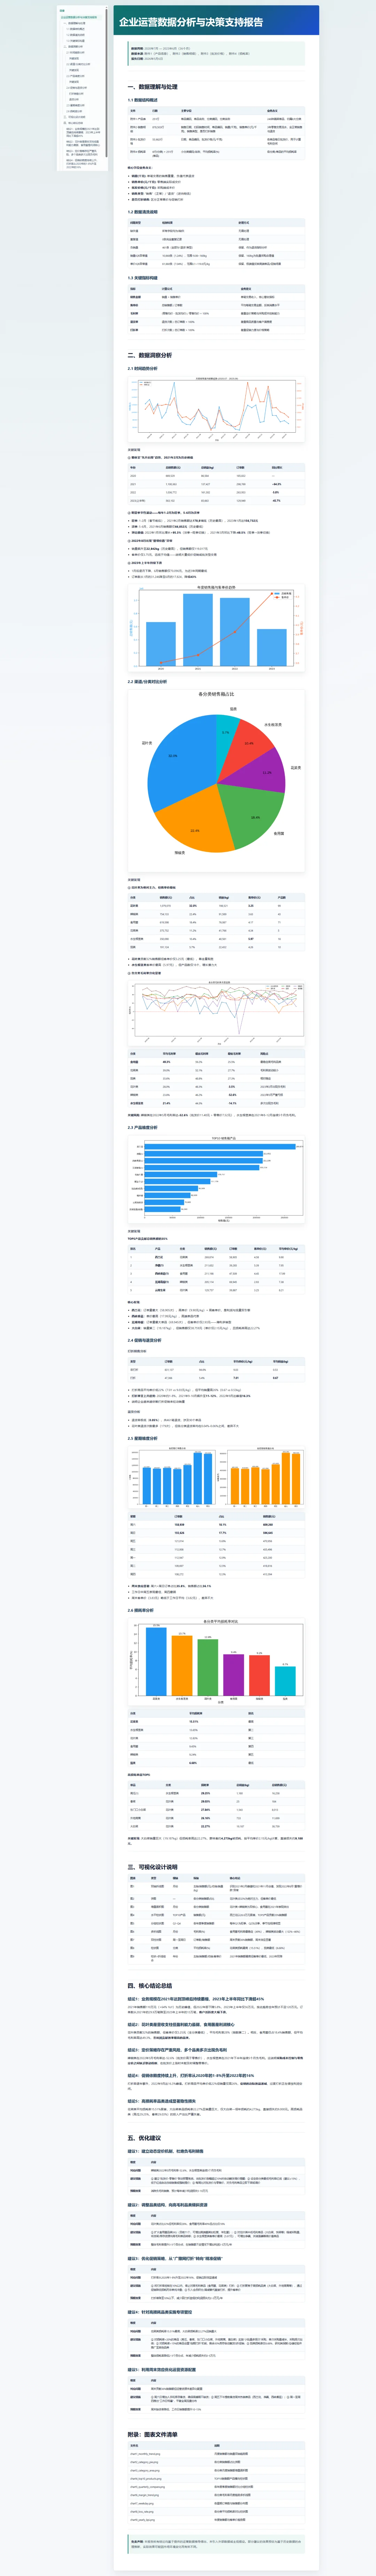The height and width of the screenshot is (2576, 376).
Task: Click conclusion 结论3: 定价策略存在严重风险
Action: click(177, 2050)
